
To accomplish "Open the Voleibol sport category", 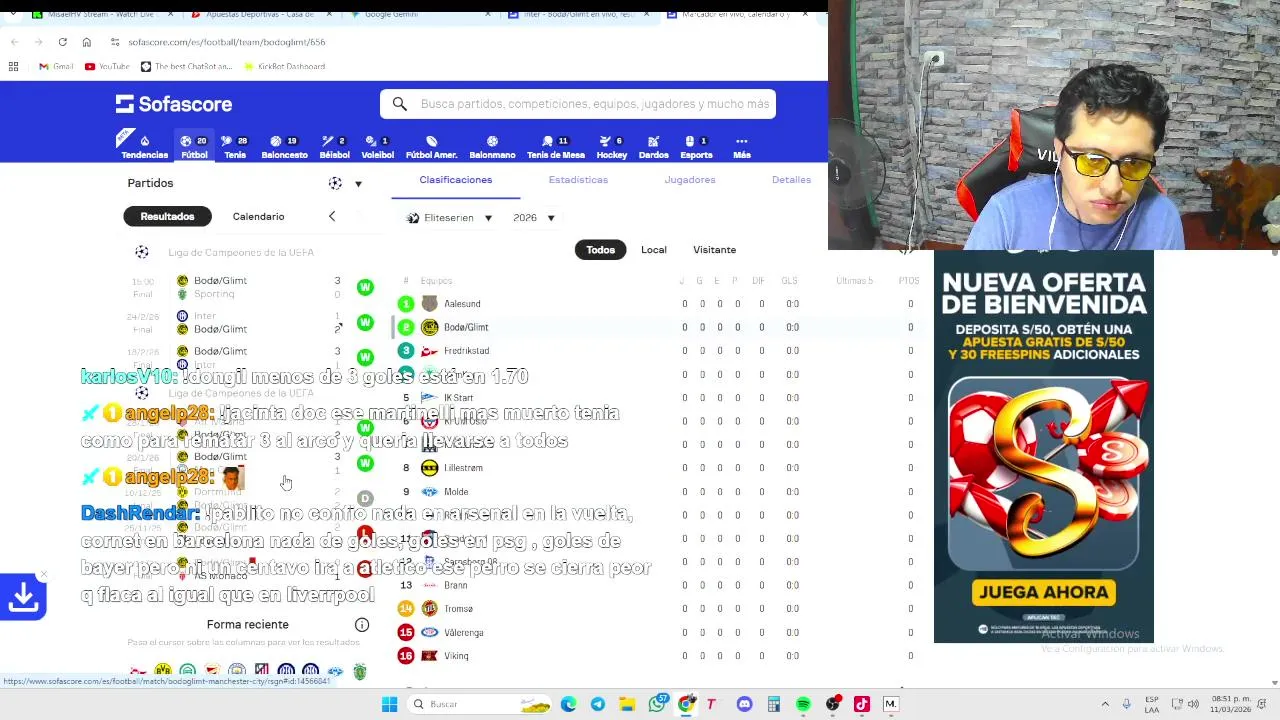I will tap(377, 147).
